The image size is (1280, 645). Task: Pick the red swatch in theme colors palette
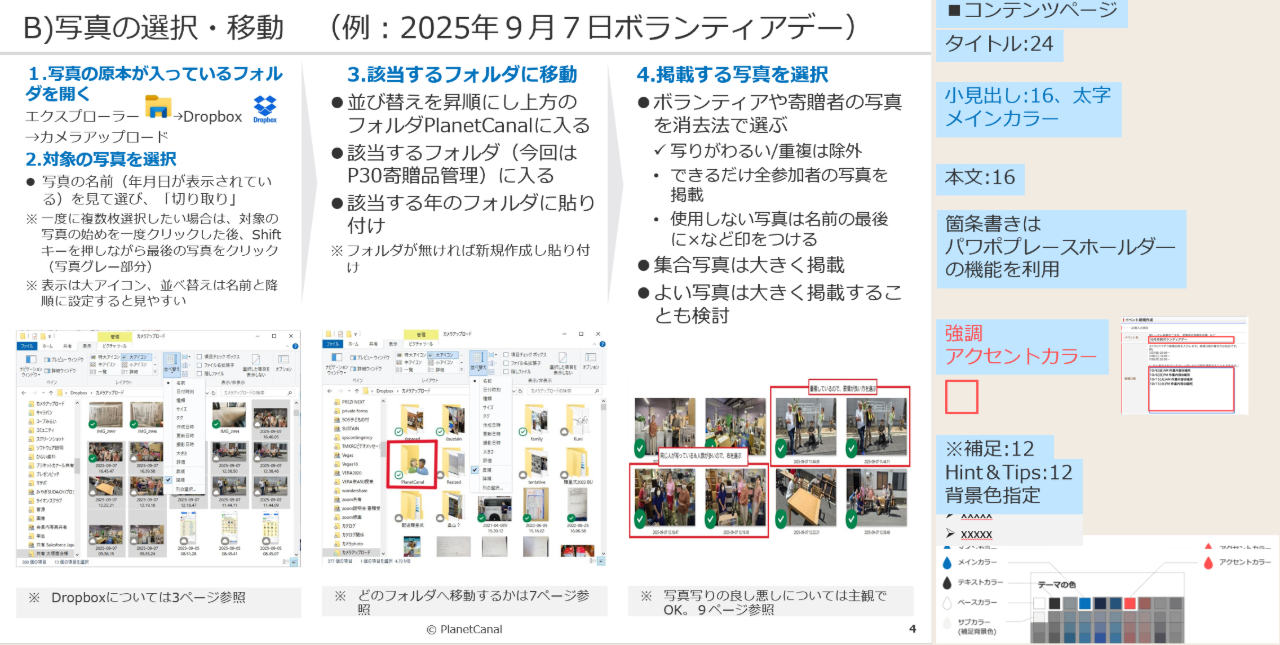coord(1130,603)
